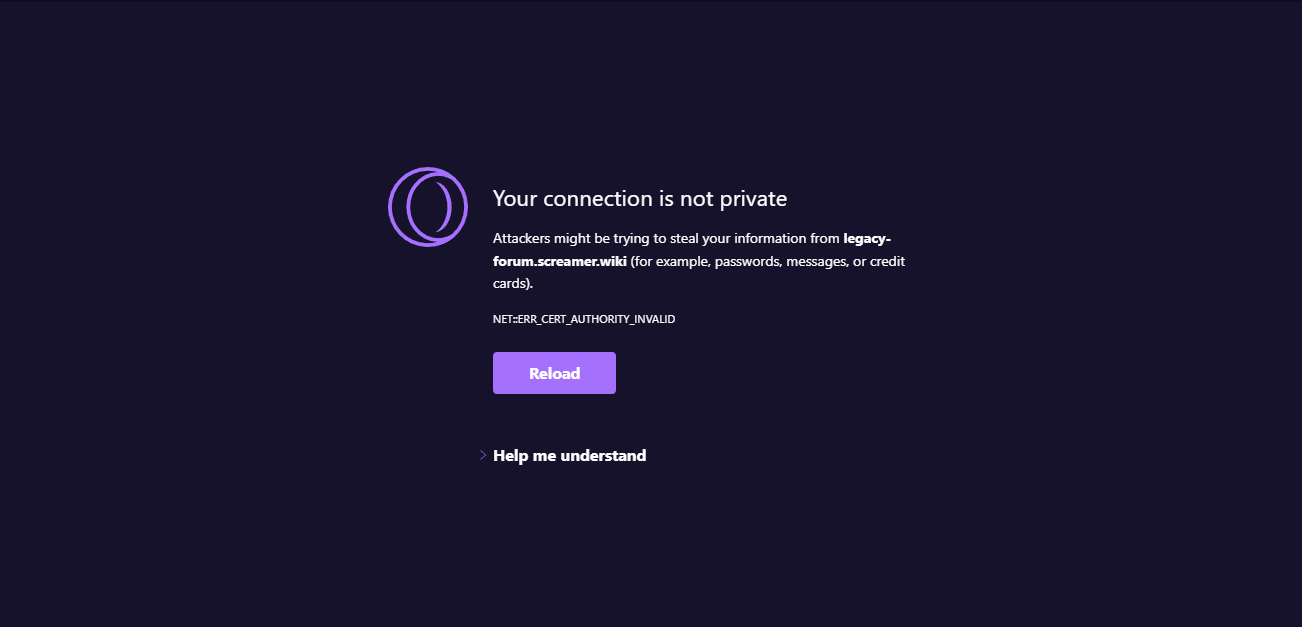Click the inner crescent of the Opera logo

tap(443, 206)
